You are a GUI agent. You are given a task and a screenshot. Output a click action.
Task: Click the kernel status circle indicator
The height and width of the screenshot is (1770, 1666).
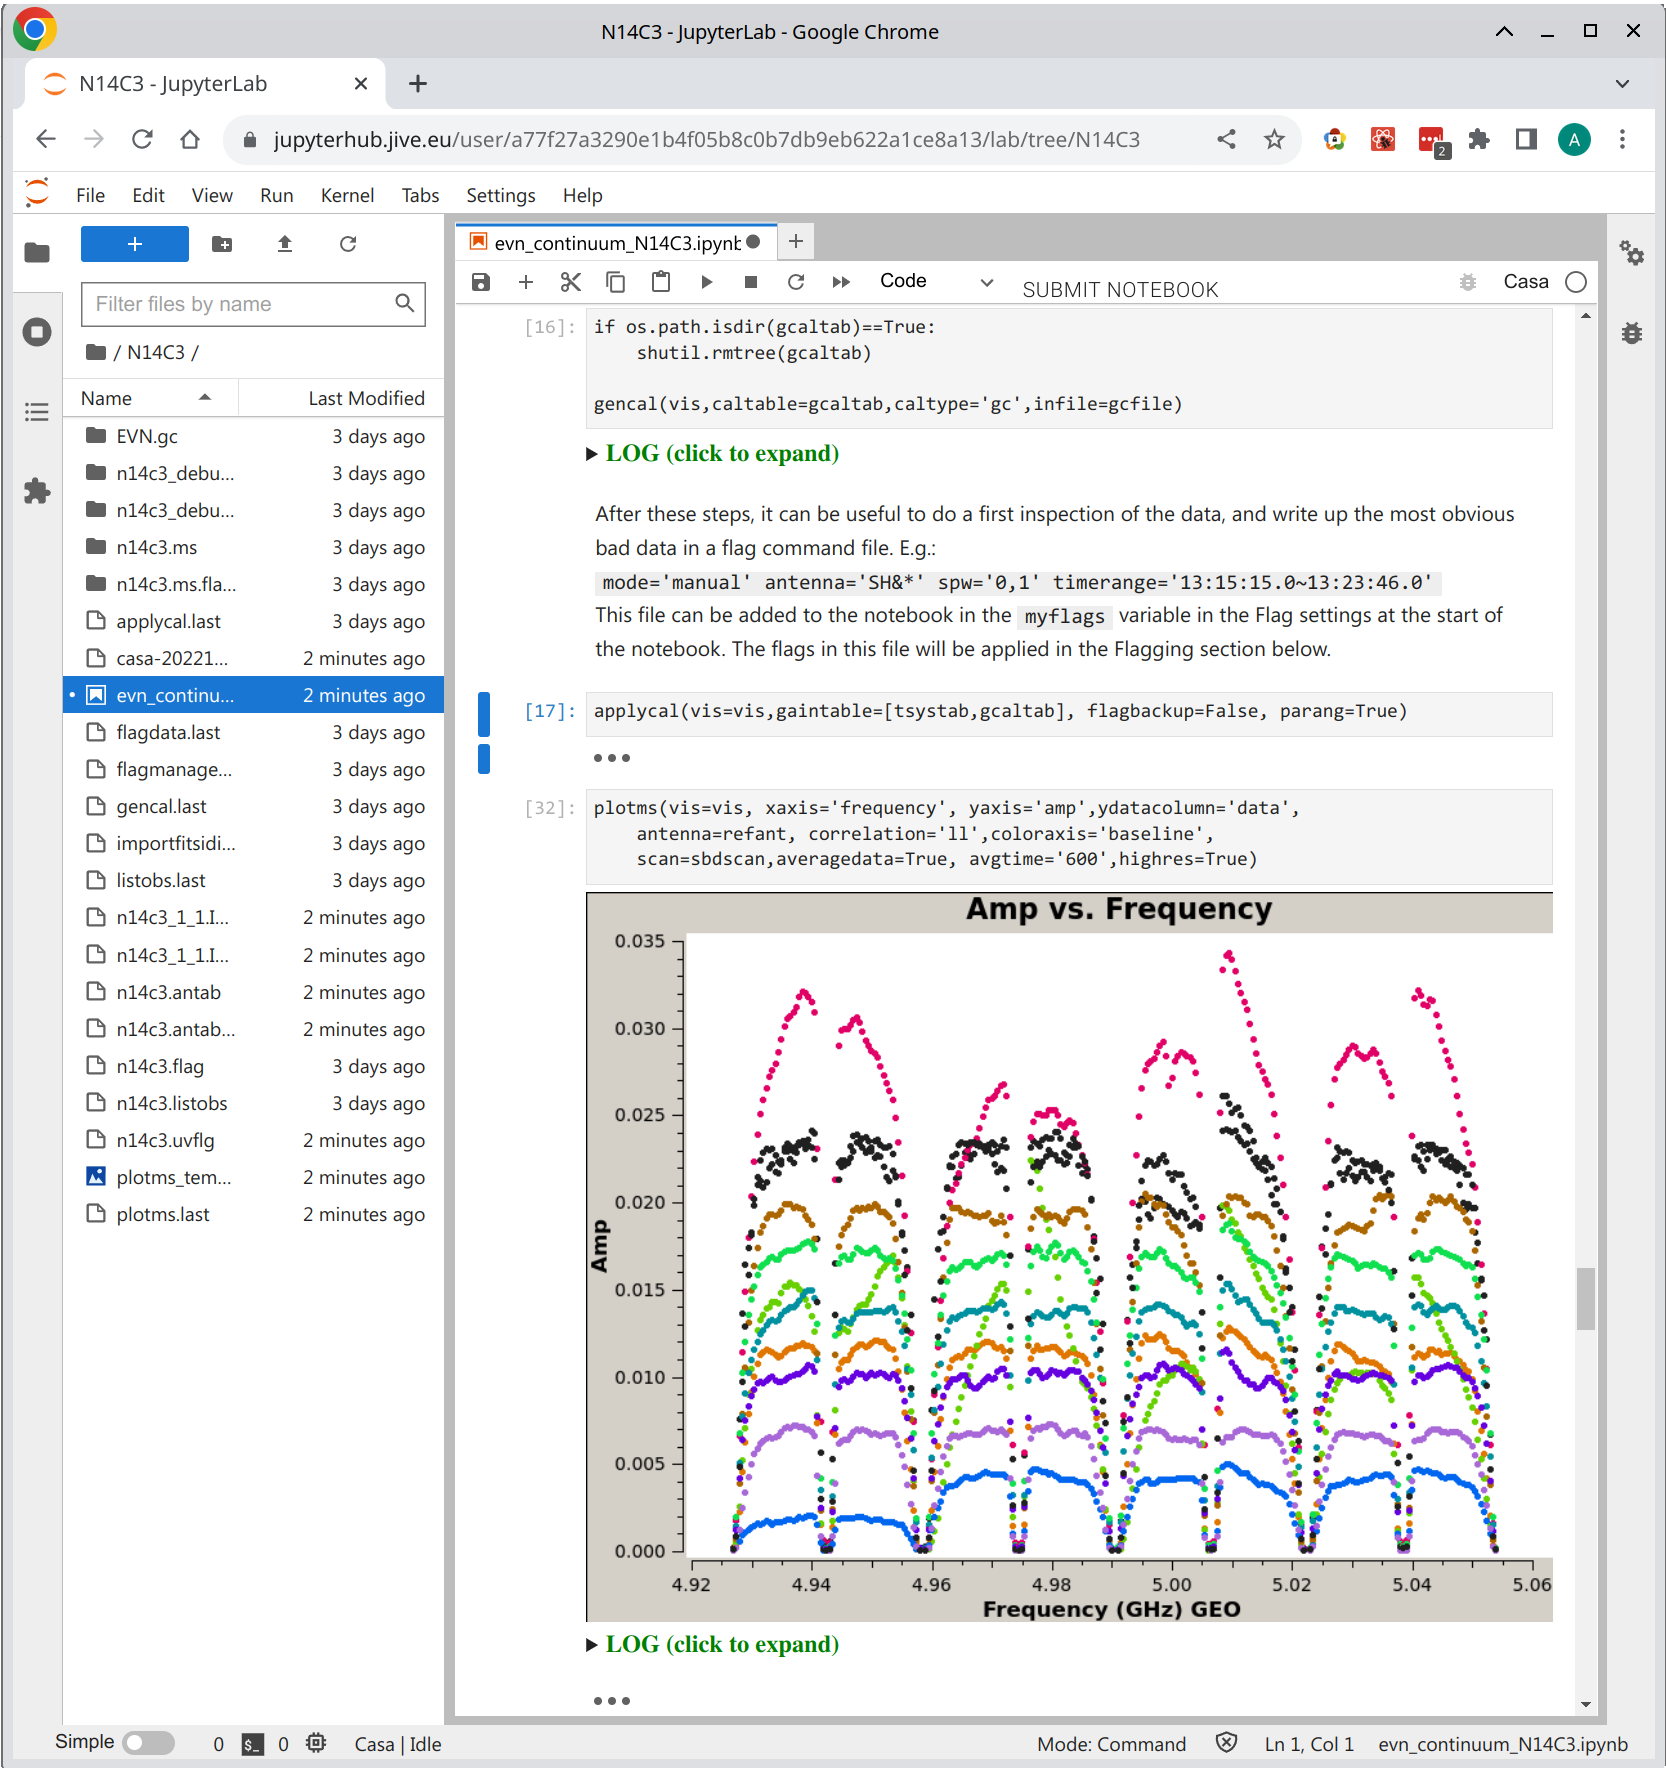pyautogui.click(x=1576, y=282)
